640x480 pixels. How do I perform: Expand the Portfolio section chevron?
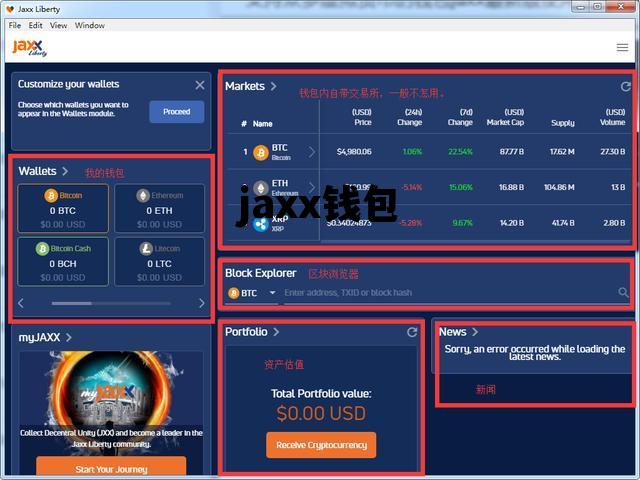[276, 332]
